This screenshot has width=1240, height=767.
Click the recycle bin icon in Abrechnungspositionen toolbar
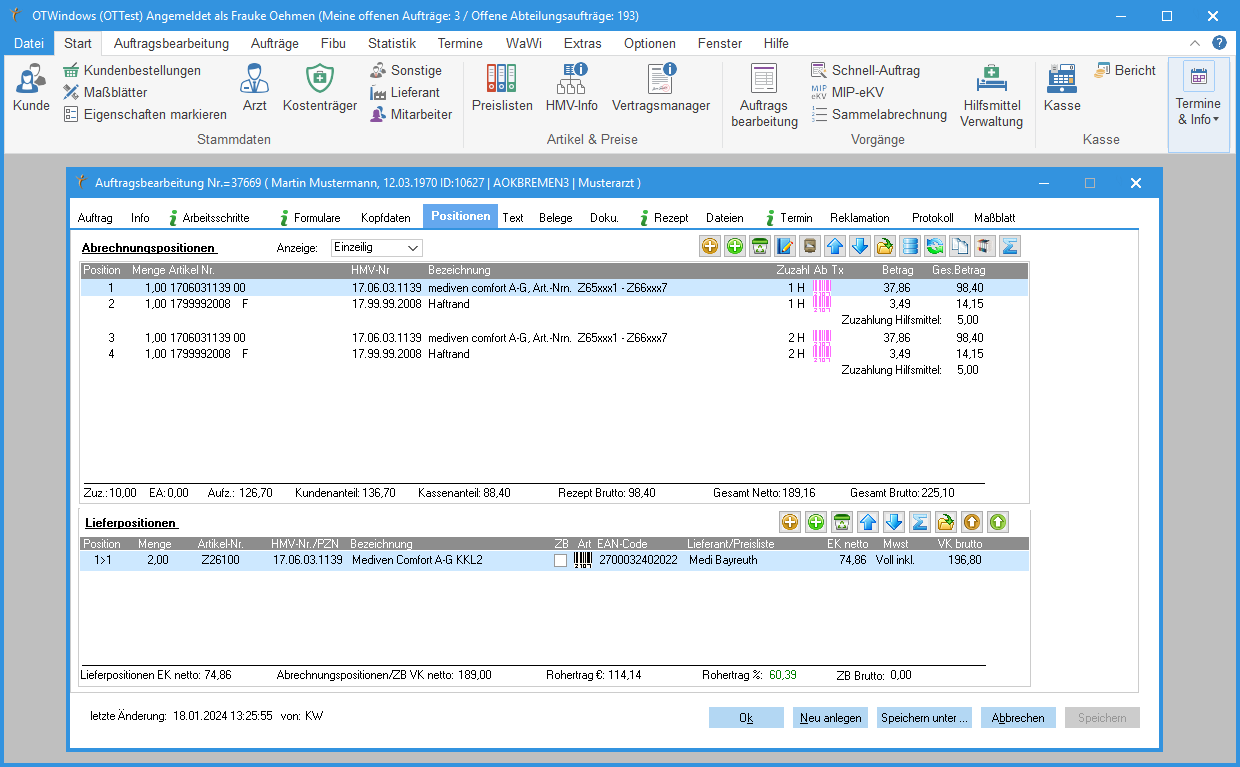pos(760,246)
